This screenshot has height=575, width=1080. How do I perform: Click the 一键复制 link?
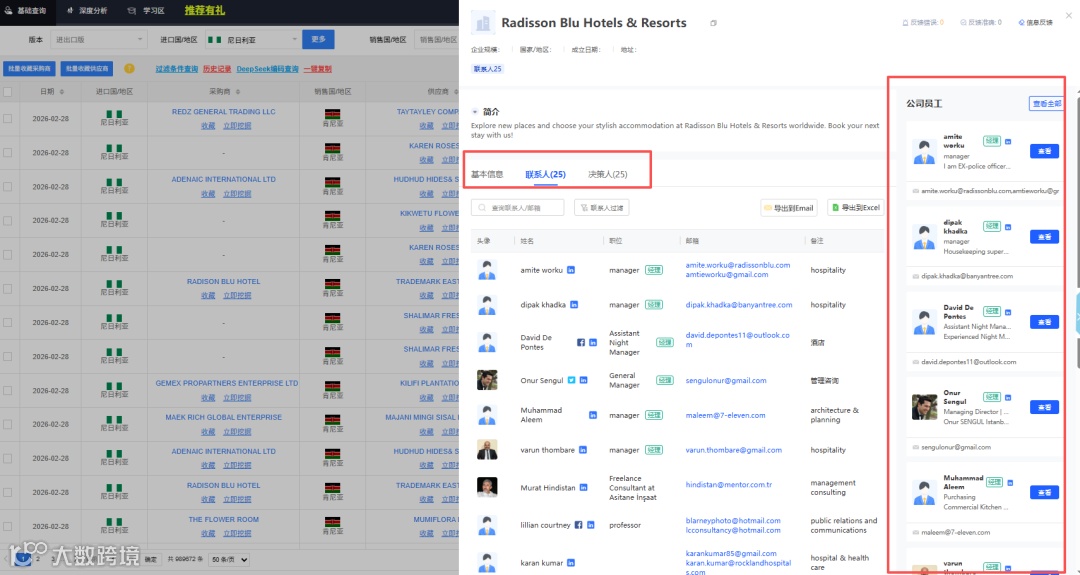[318, 69]
